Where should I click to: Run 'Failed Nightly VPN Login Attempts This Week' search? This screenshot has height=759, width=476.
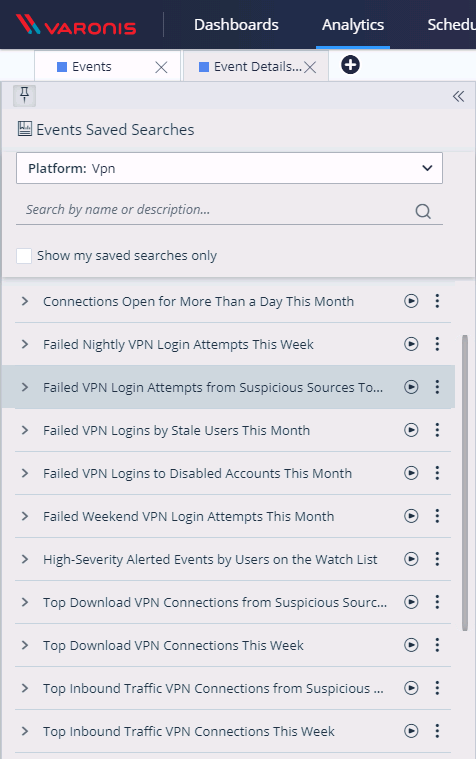coord(411,344)
